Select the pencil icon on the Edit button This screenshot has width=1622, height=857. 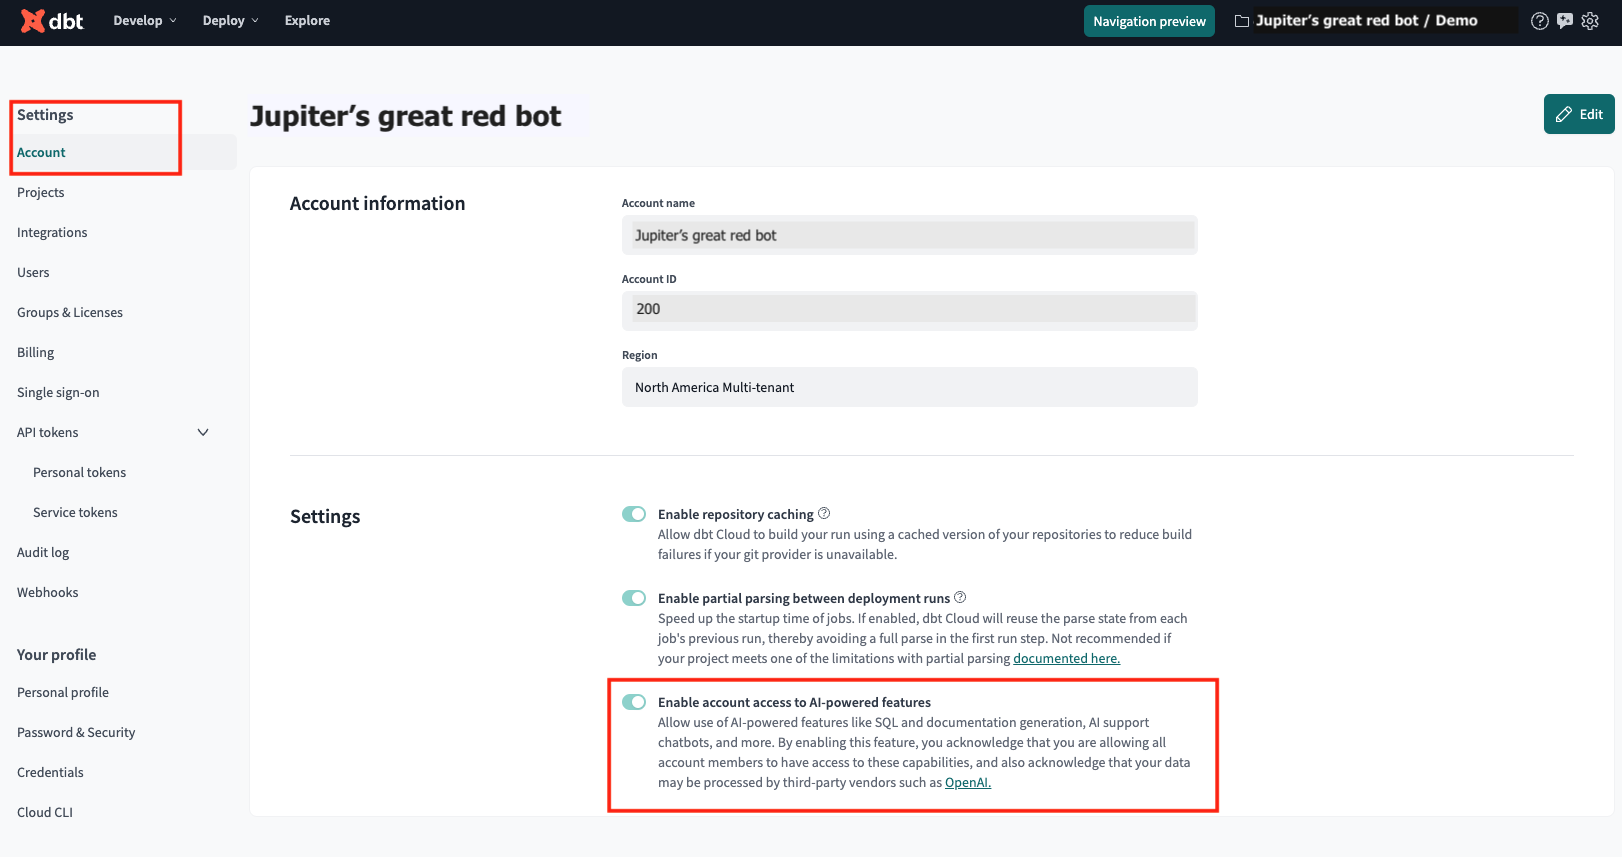[x=1564, y=114]
